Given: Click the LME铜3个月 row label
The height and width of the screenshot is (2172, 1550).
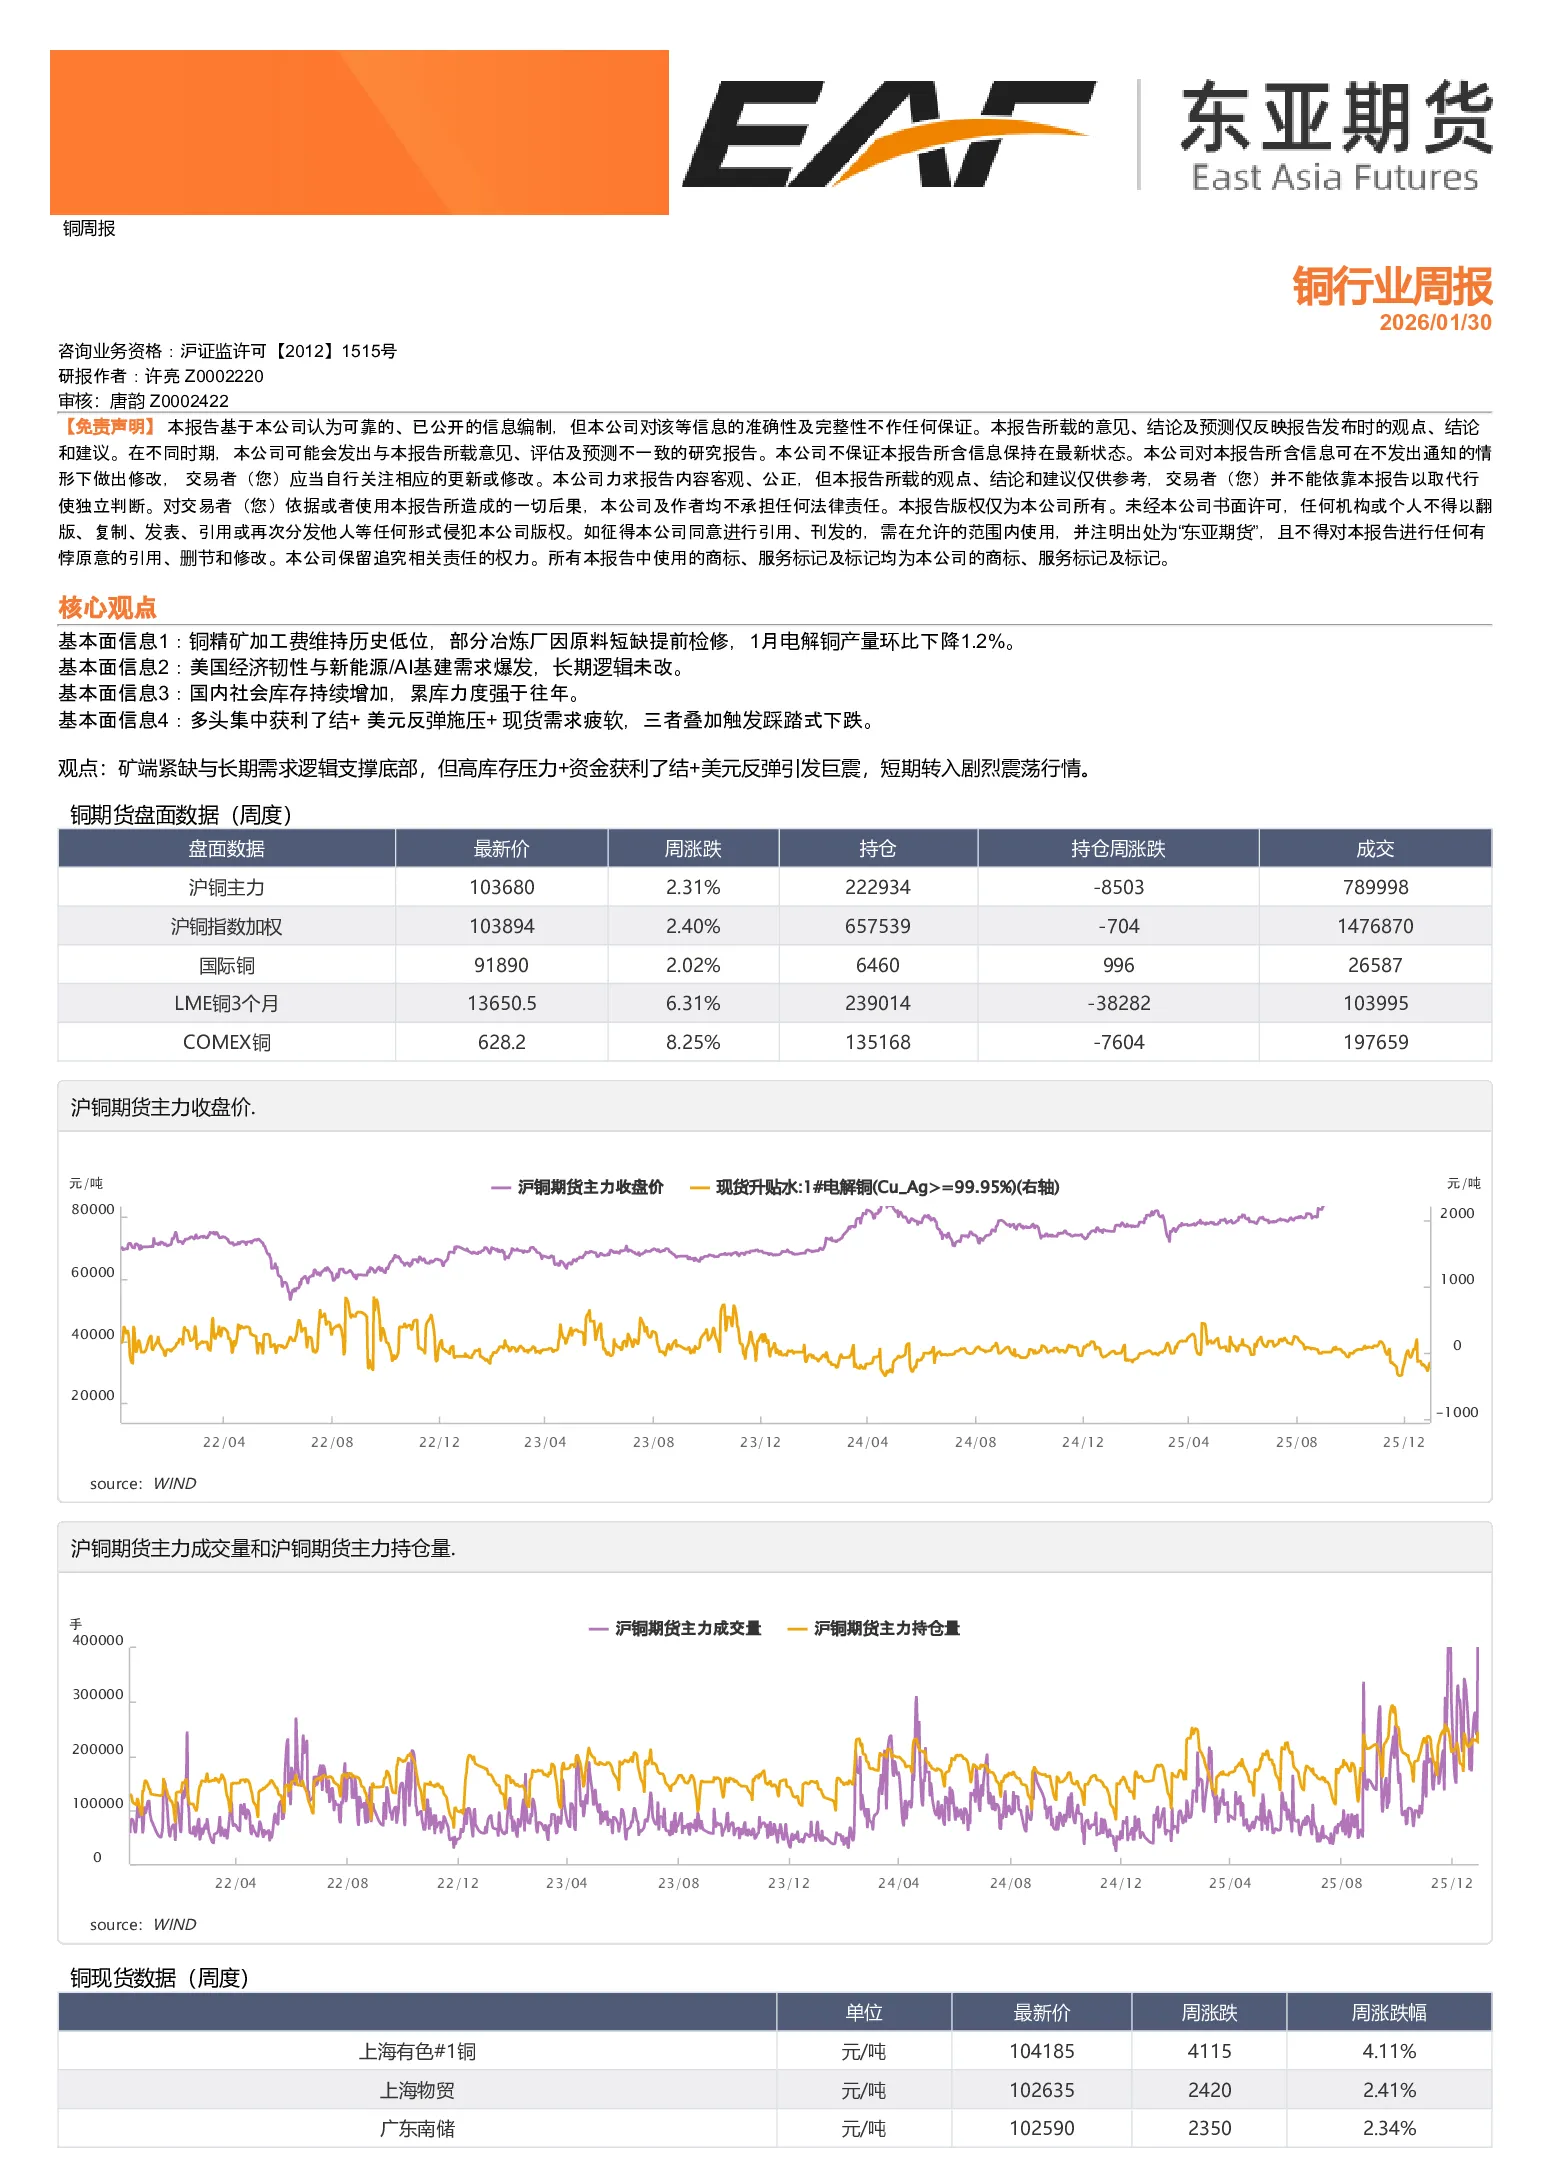Looking at the screenshot, I should point(227,1003).
